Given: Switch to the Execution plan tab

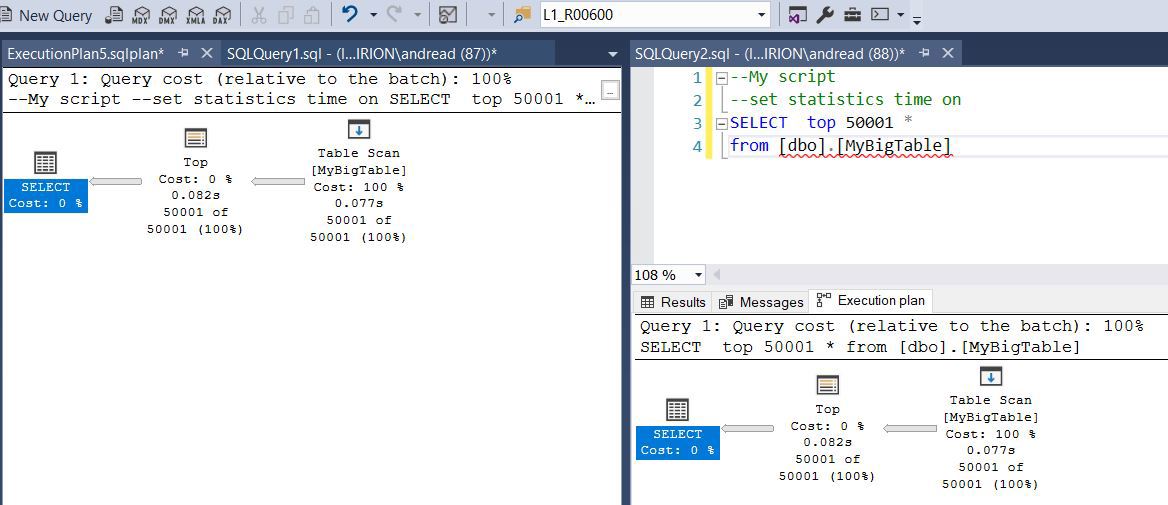Looking at the screenshot, I should [x=871, y=300].
